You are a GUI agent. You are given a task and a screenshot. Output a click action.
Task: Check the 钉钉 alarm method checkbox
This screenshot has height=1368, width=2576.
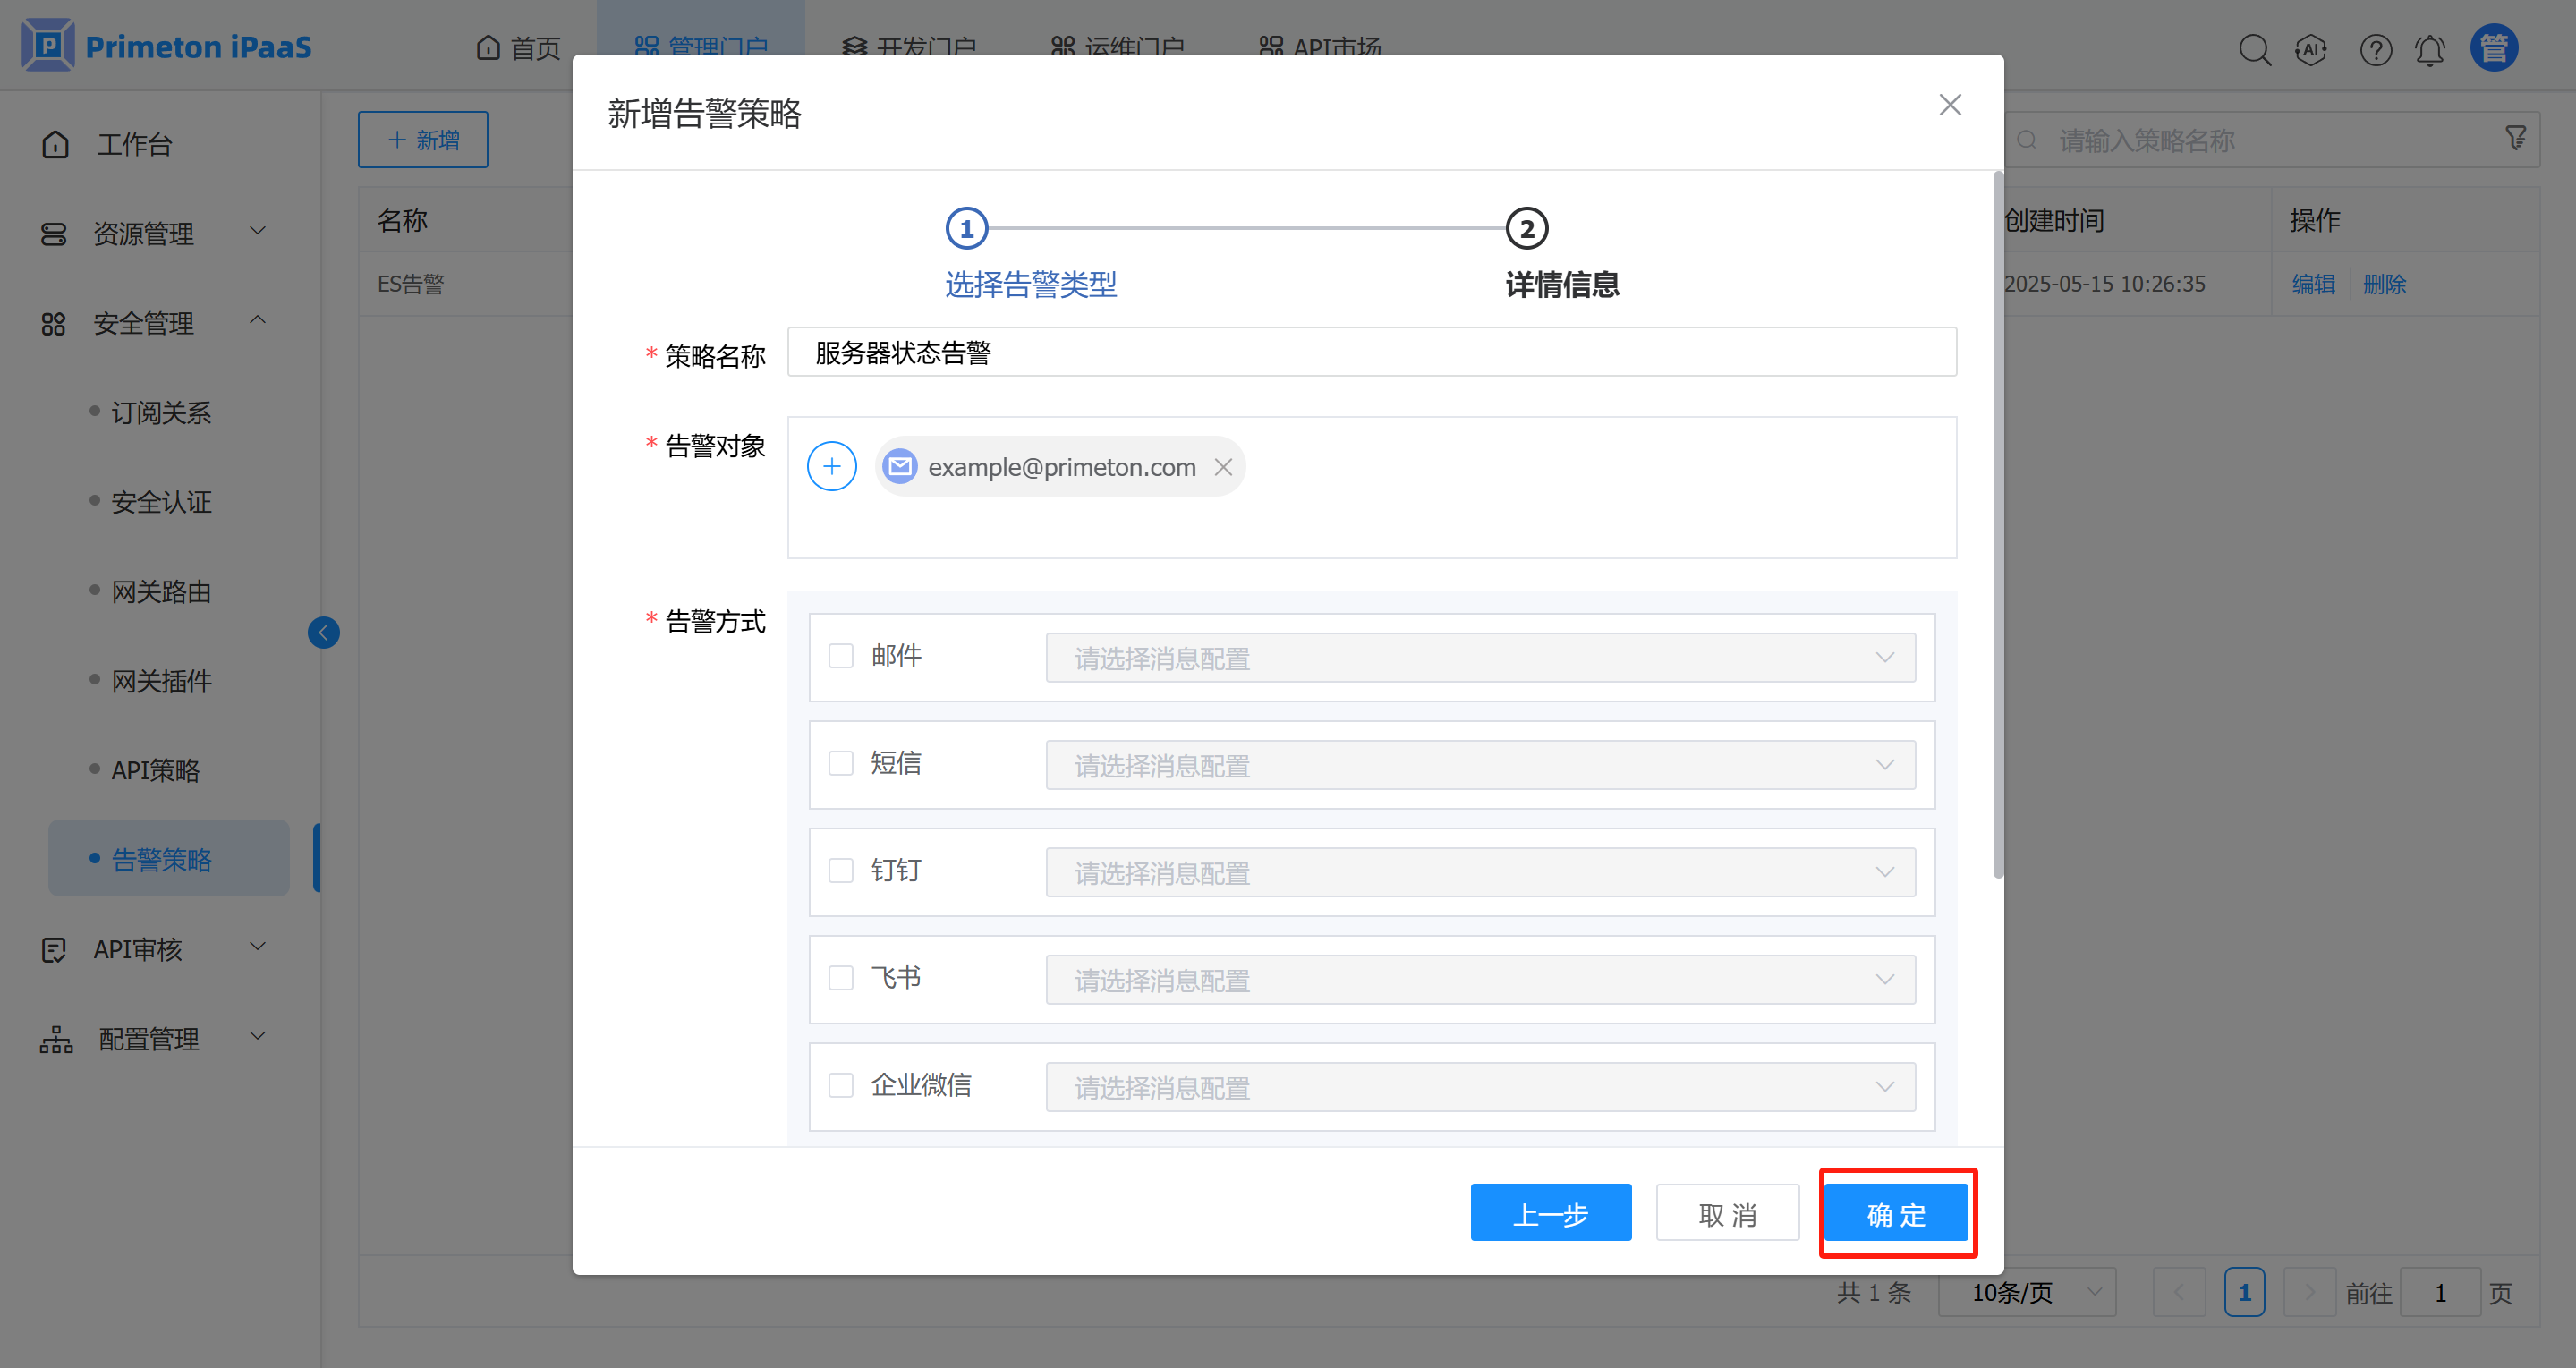tap(841, 871)
